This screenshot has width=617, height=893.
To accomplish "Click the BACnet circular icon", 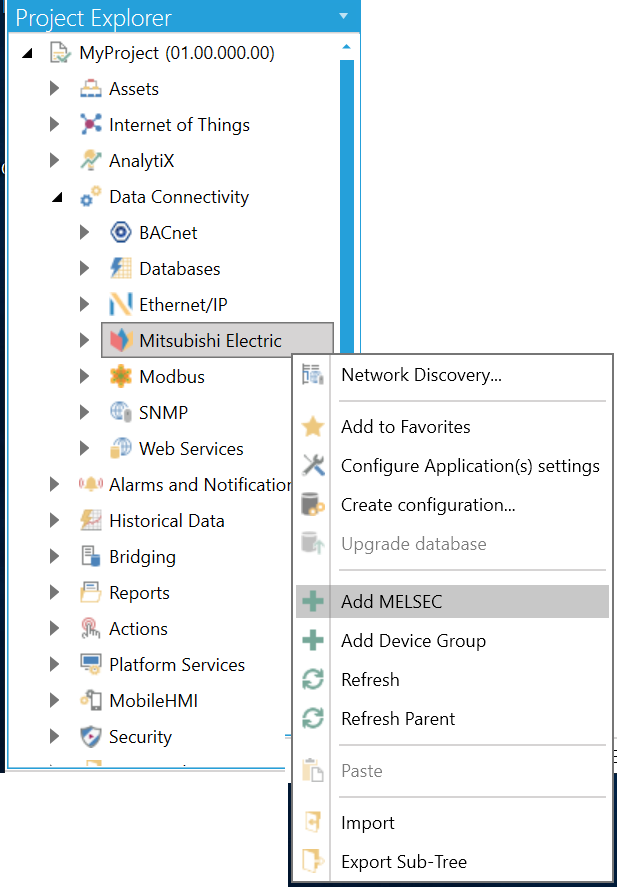I will [121, 232].
